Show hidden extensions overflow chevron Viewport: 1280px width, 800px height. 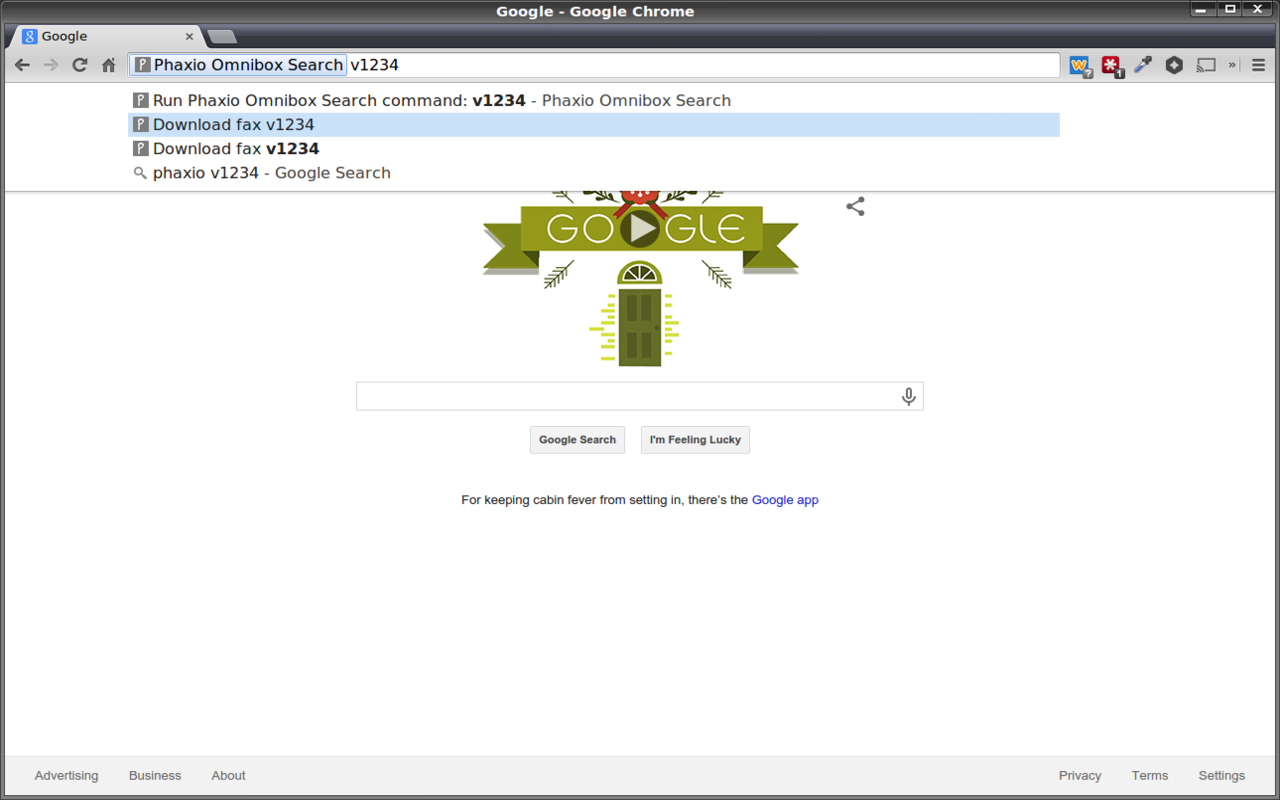coord(1232,65)
